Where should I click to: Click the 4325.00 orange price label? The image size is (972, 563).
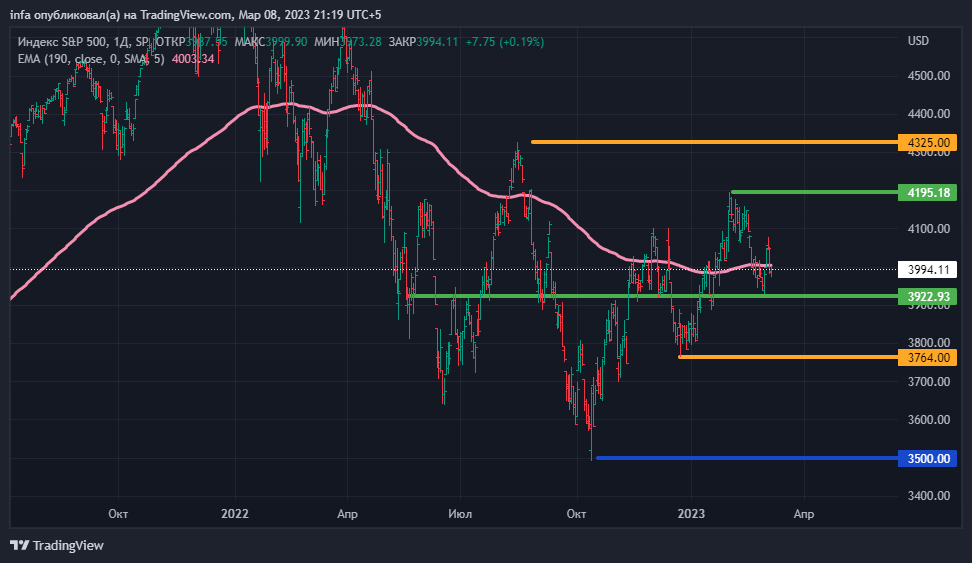click(x=927, y=143)
